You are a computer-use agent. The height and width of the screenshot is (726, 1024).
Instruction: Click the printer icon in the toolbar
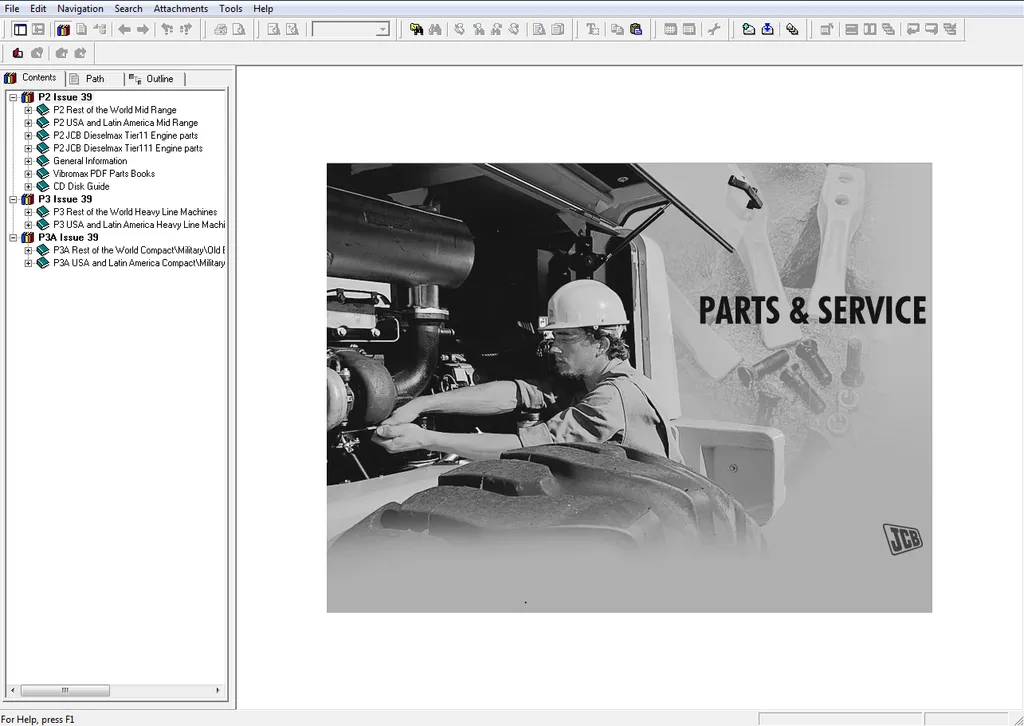click(x=221, y=29)
